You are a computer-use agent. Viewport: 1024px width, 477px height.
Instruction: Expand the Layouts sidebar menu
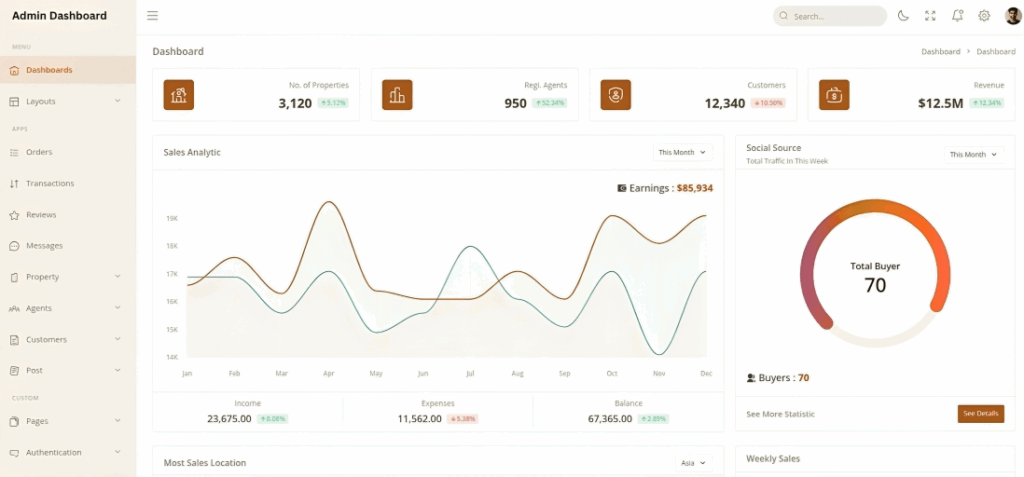click(x=67, y=101)
